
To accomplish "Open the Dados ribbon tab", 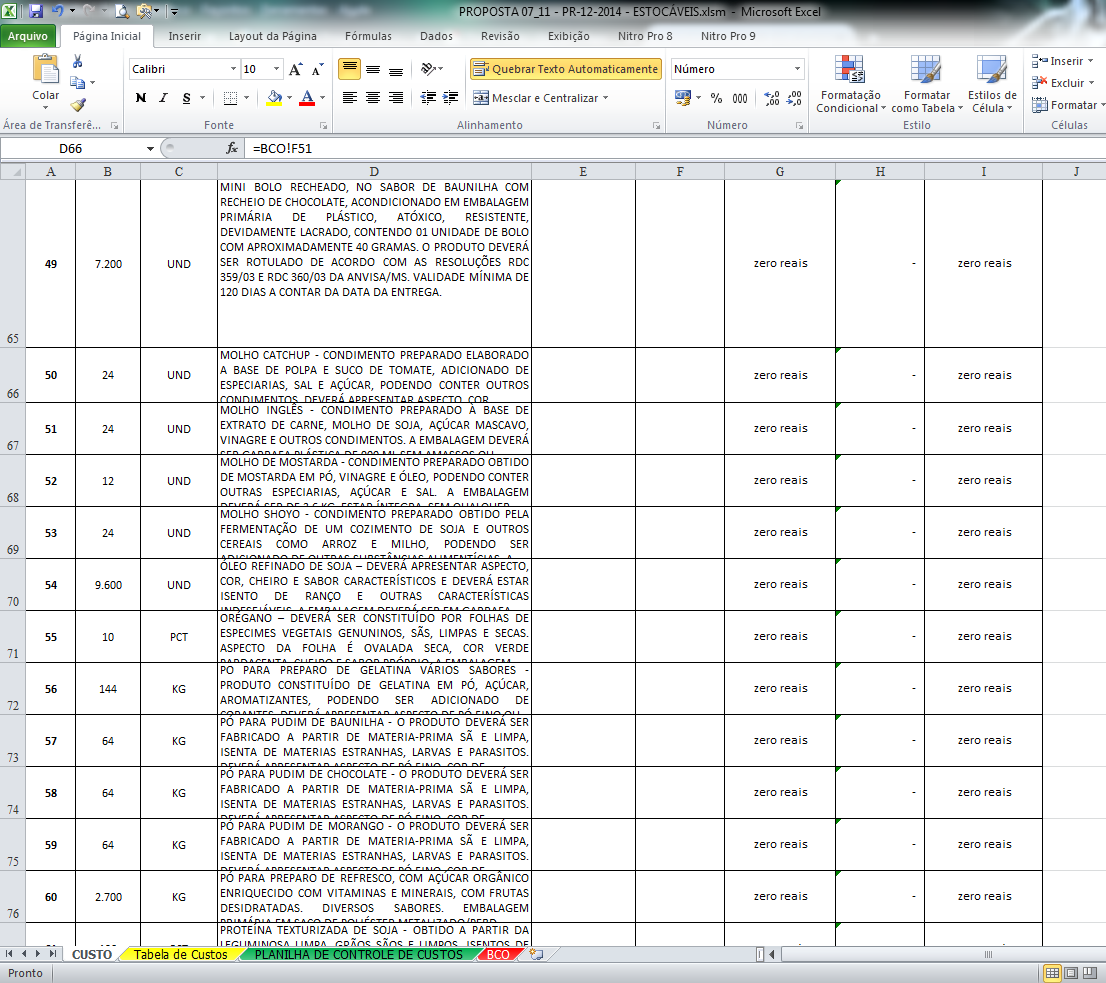I will click(x=436, y=36).
